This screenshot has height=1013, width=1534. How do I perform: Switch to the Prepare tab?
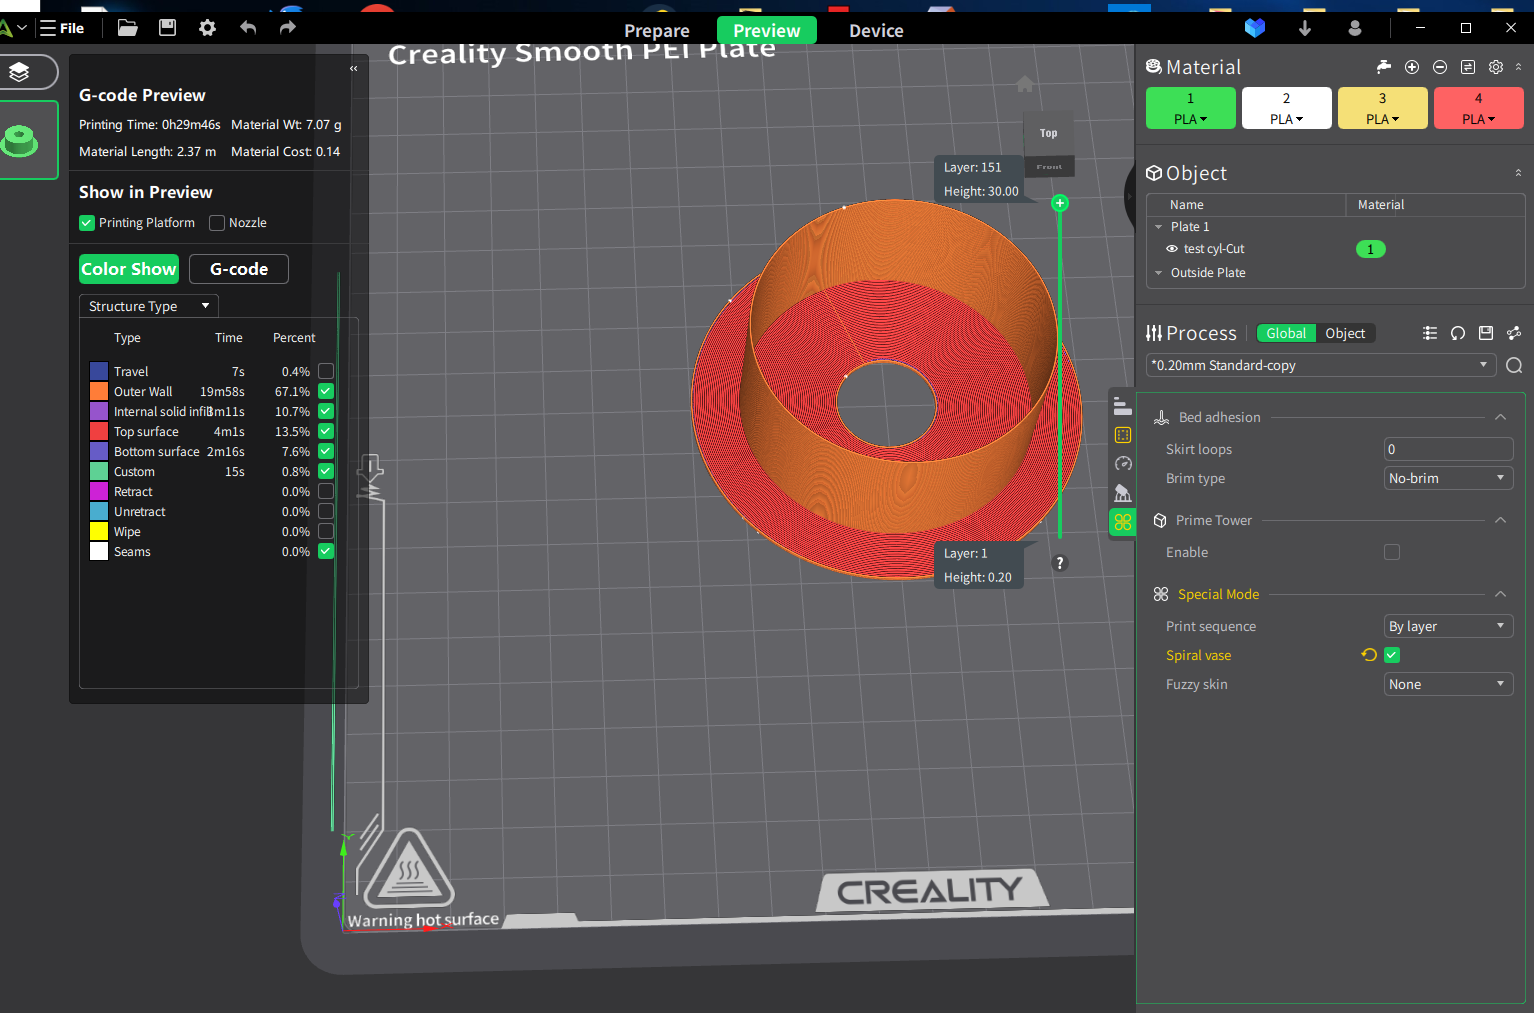657,31
